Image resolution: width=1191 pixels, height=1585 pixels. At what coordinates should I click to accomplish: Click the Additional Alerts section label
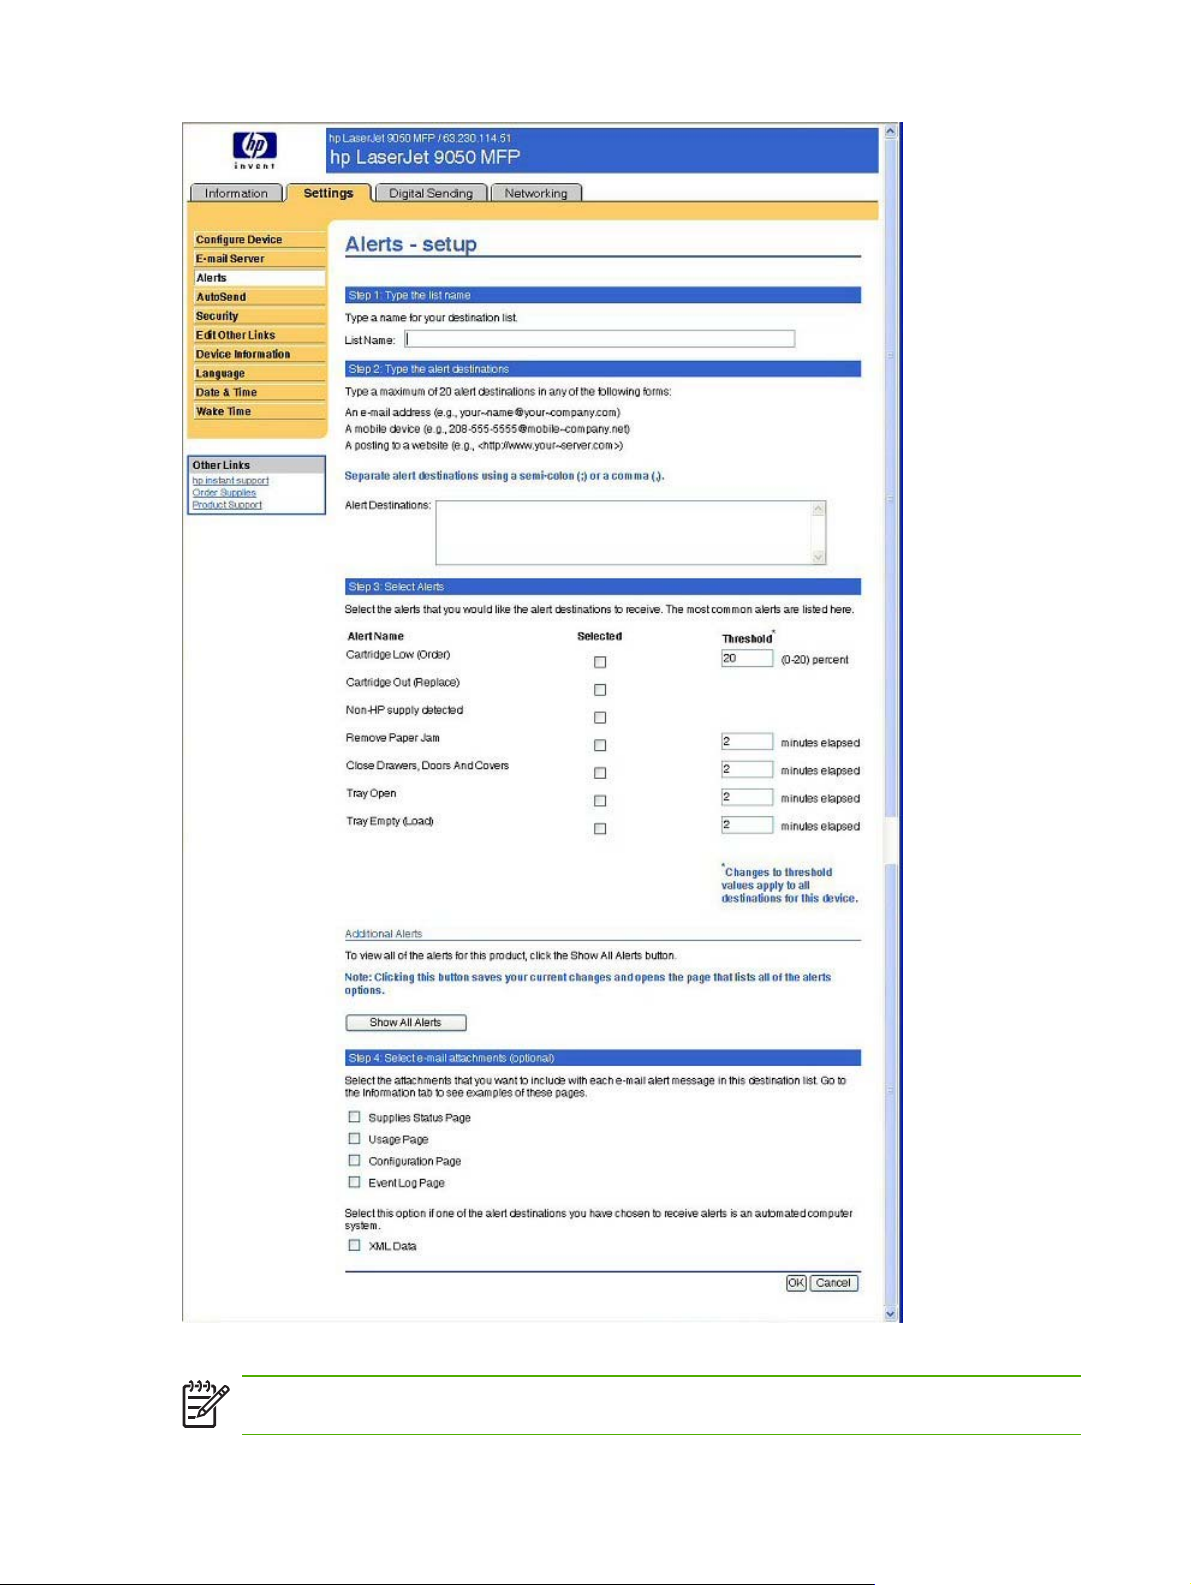[384, 934]
